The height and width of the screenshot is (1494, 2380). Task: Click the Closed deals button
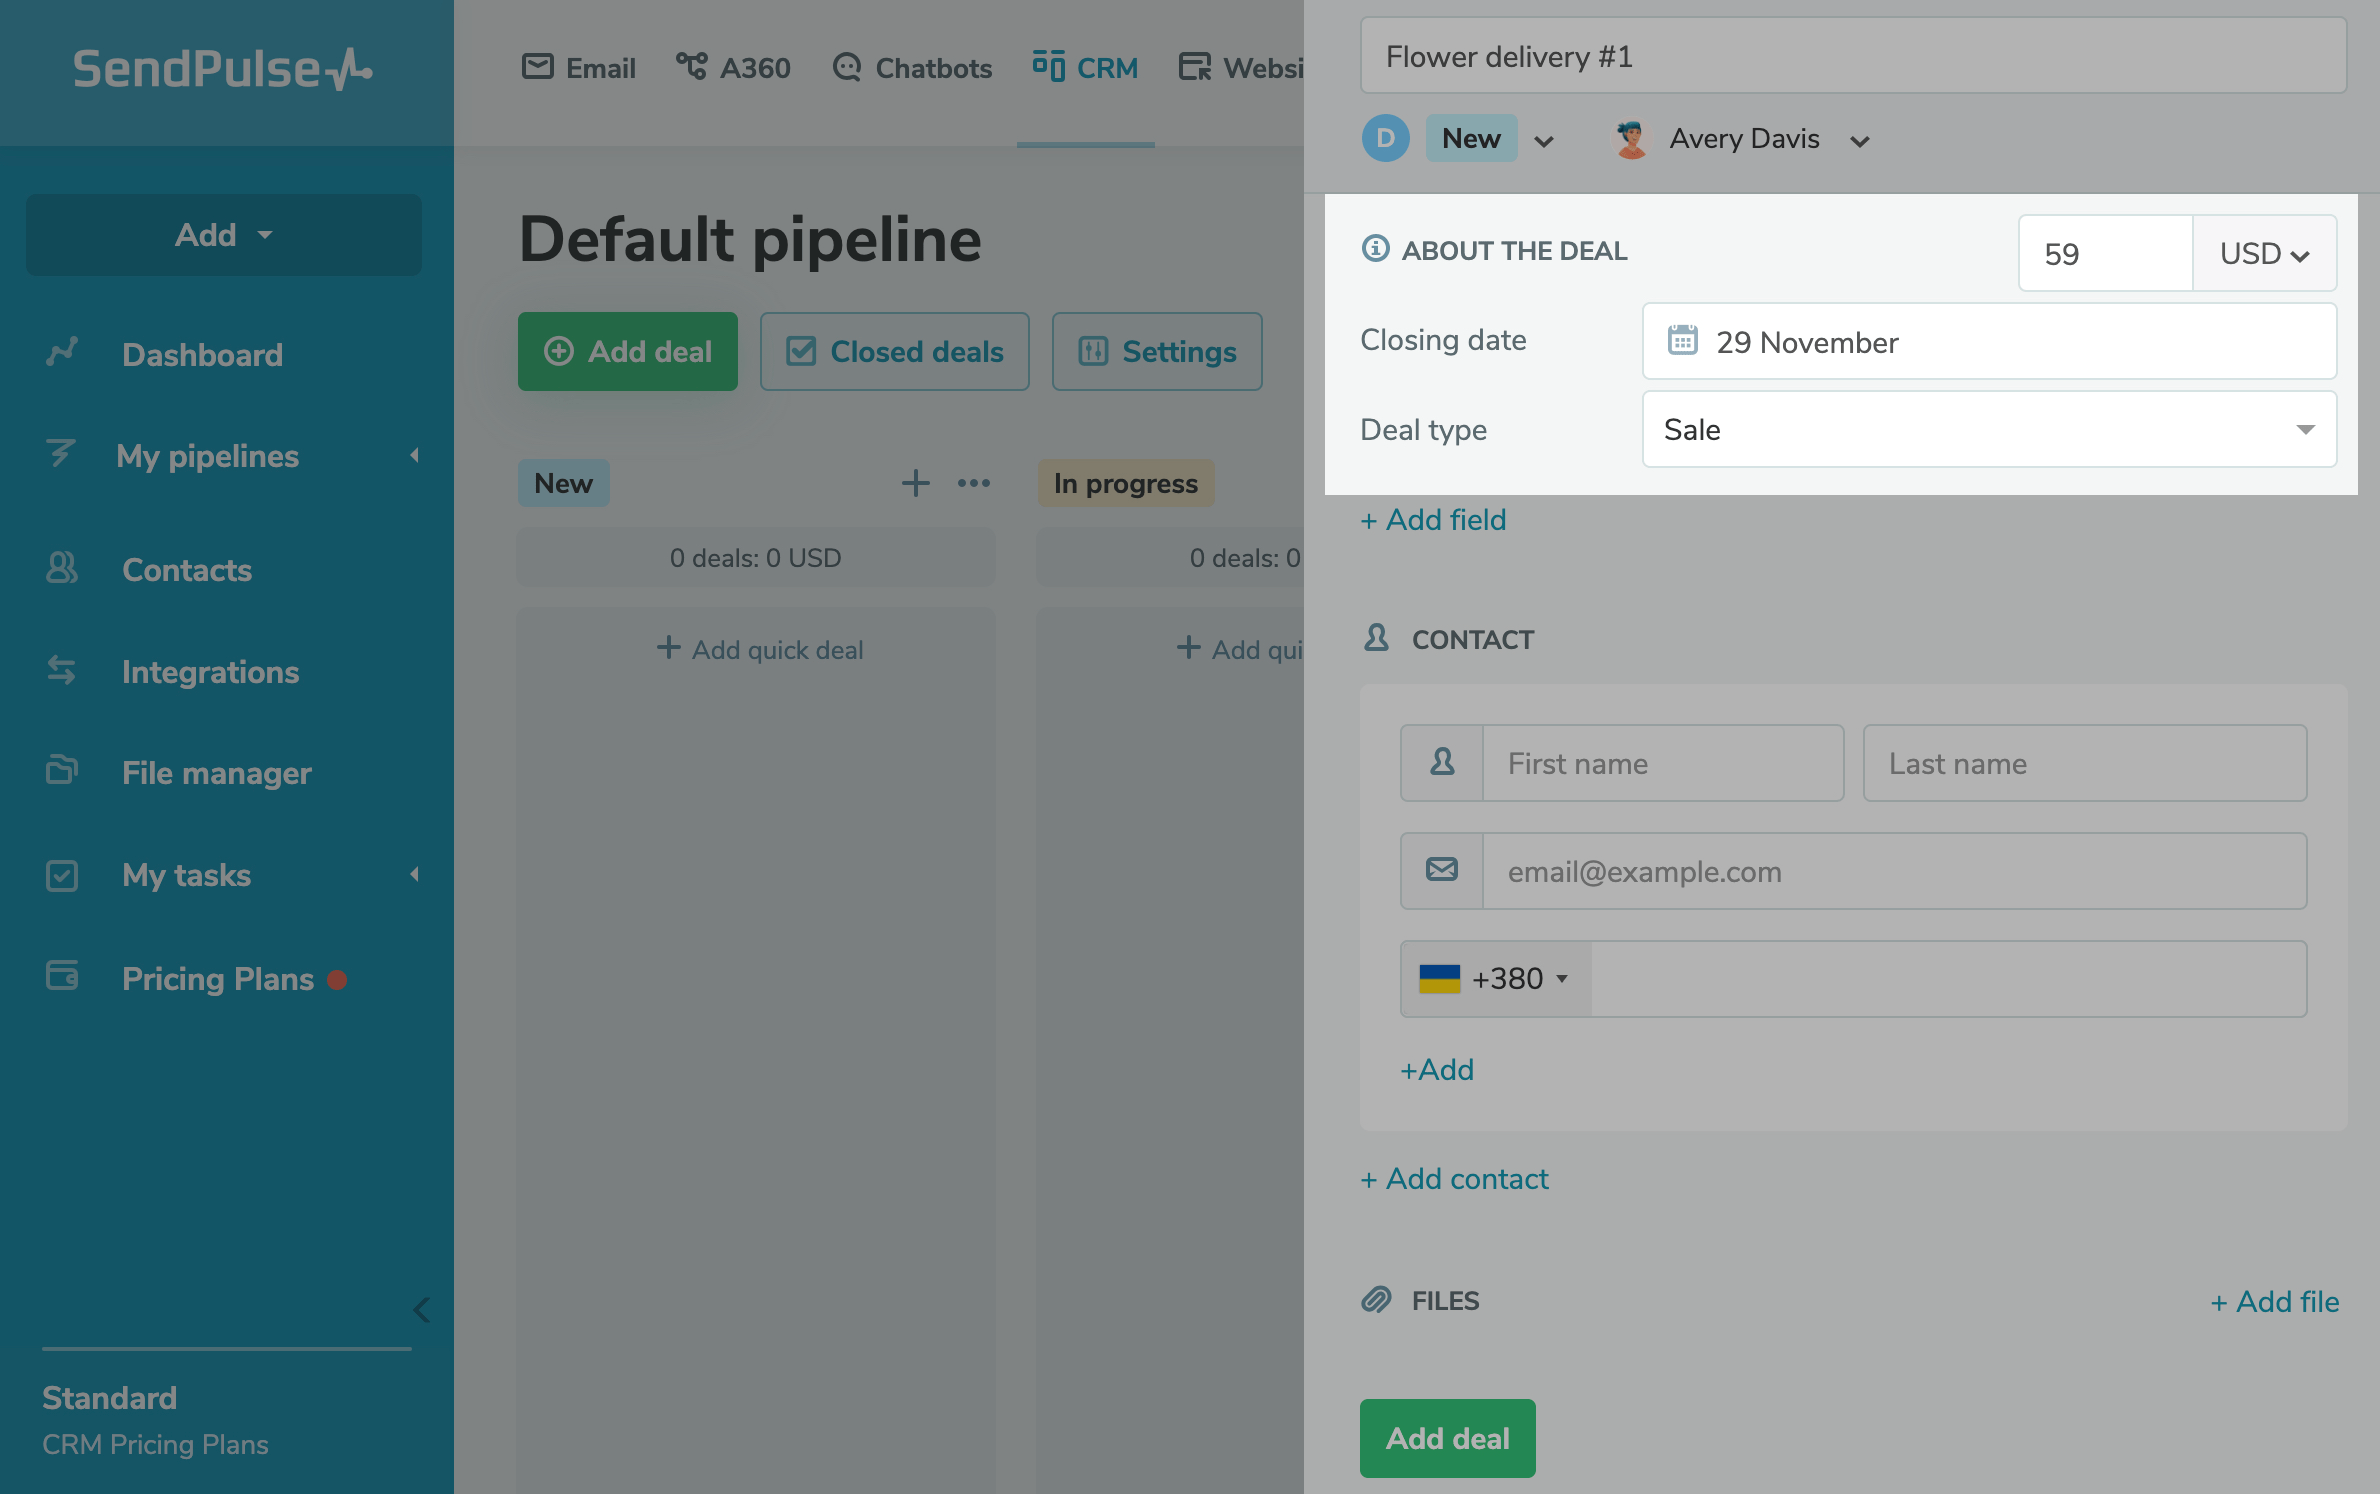(894, 352)
